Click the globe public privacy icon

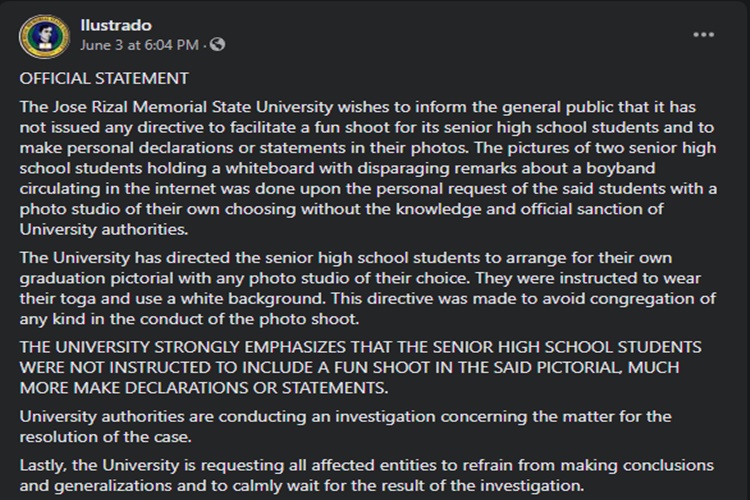[x=218, y=45]
